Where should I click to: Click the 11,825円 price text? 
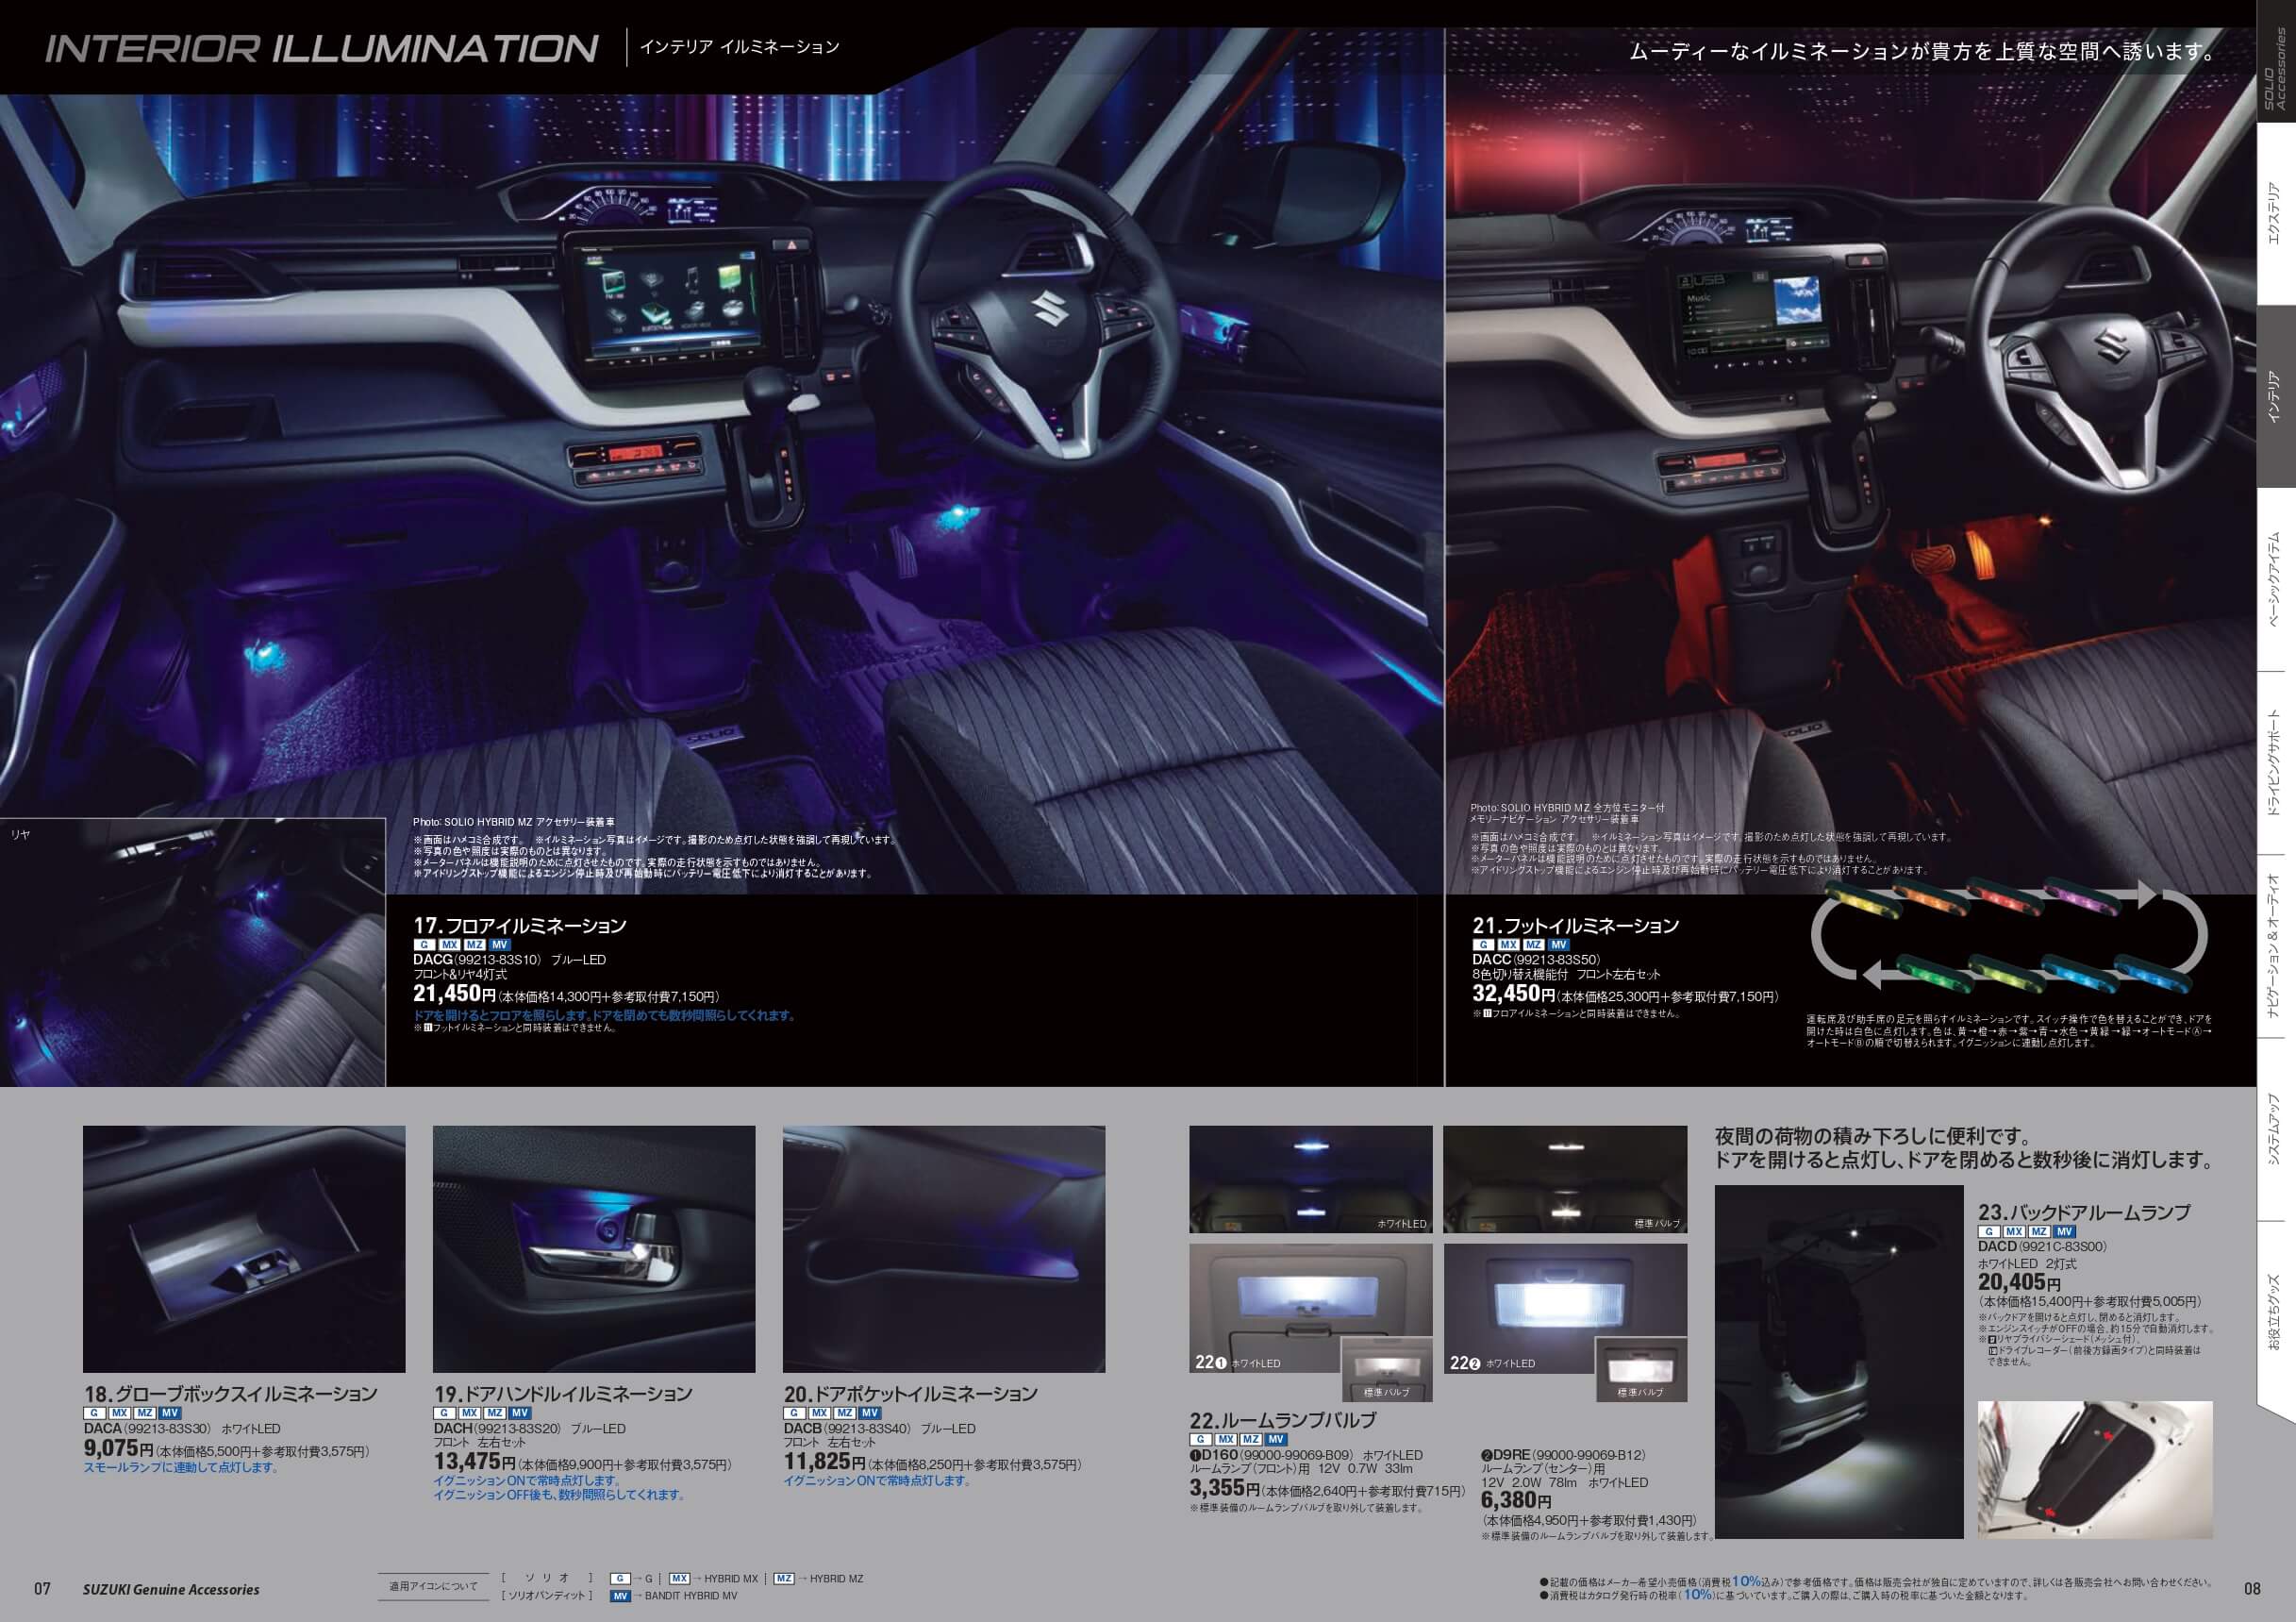[x=824, y=1461]
